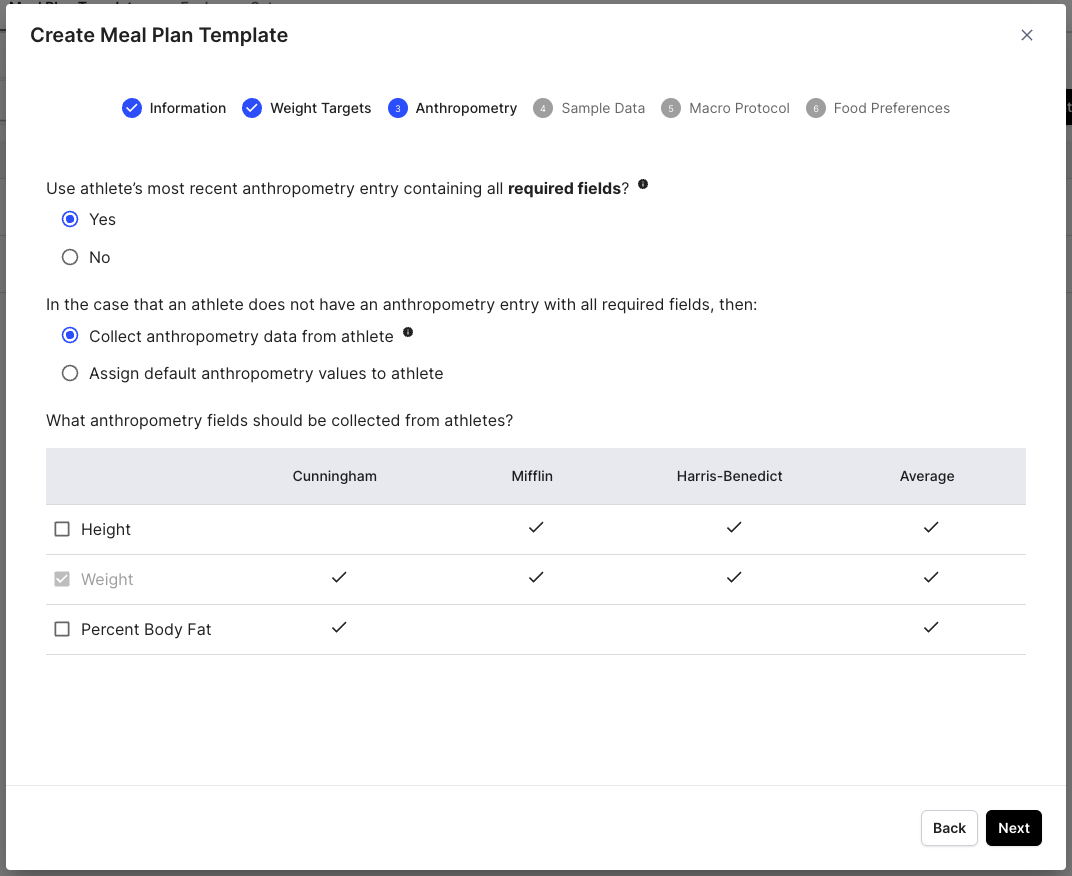The image size is (1072, 876).
Task: Select the Yes radio button
Action: point(70,219)
